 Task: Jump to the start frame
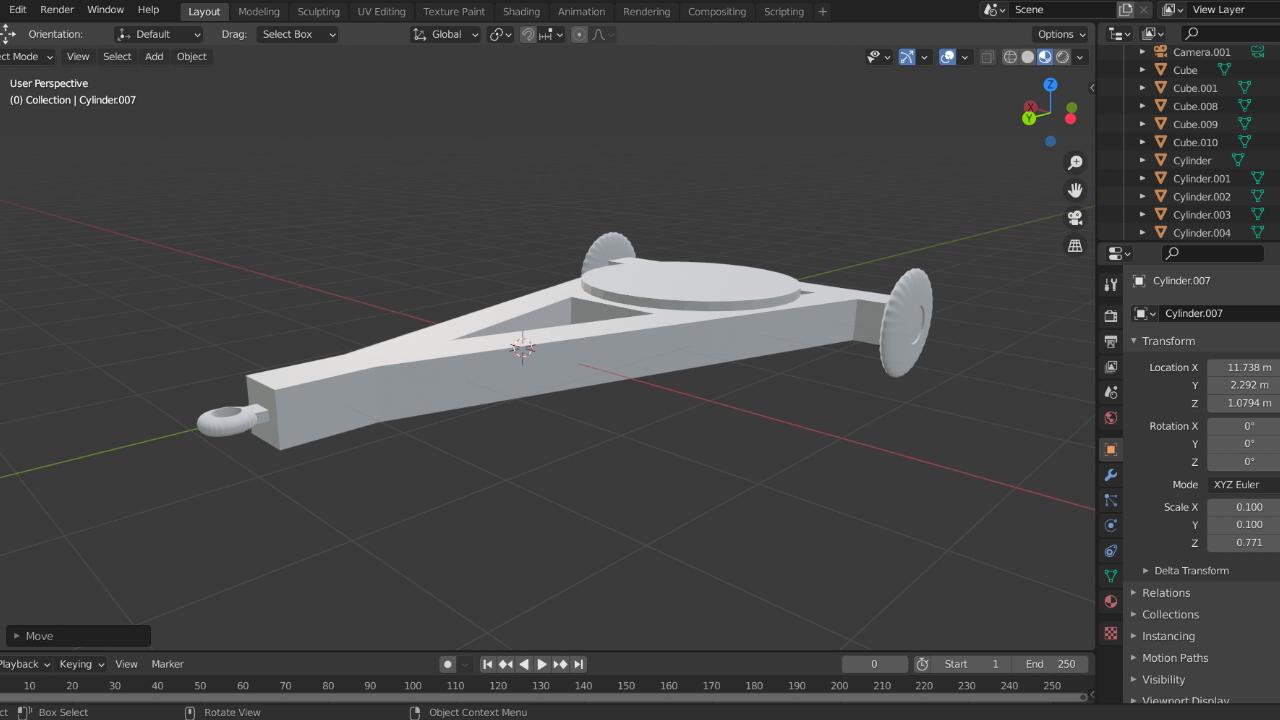pos(488,664)
